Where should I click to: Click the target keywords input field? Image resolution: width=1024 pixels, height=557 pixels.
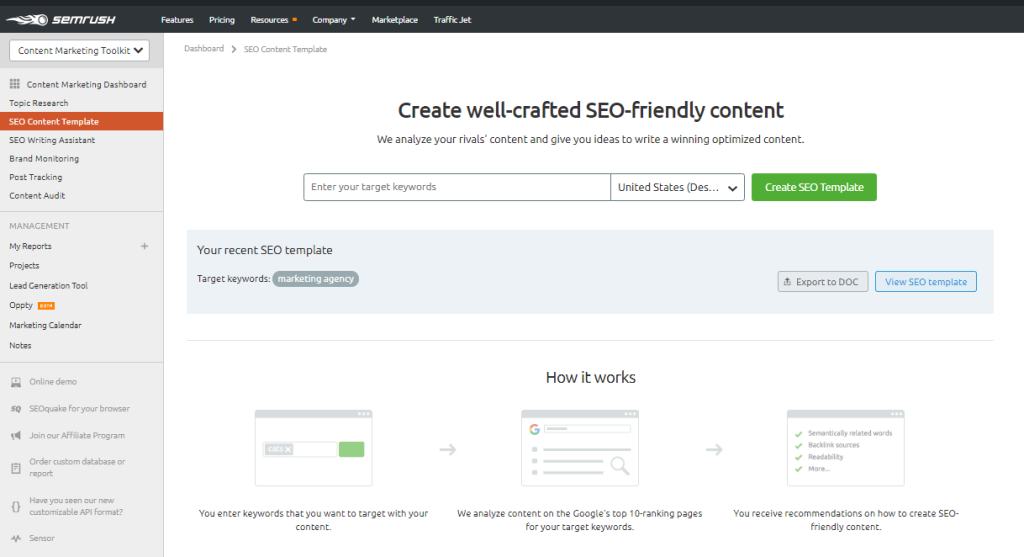456,187
